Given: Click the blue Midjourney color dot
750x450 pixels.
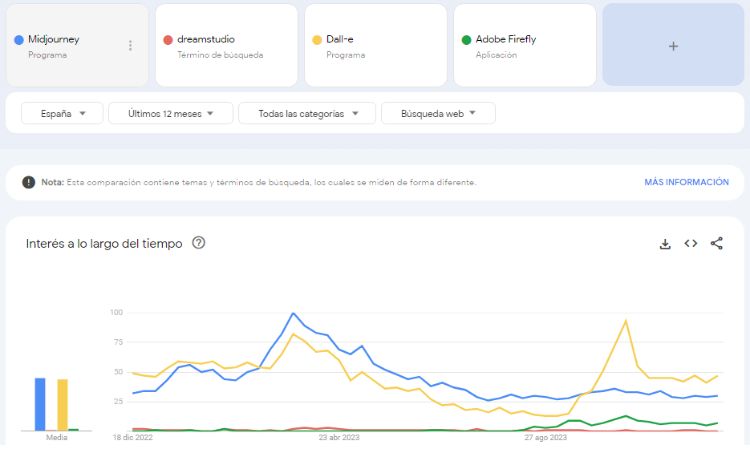Looking at the screenshot, I should [x=19, y=40].
